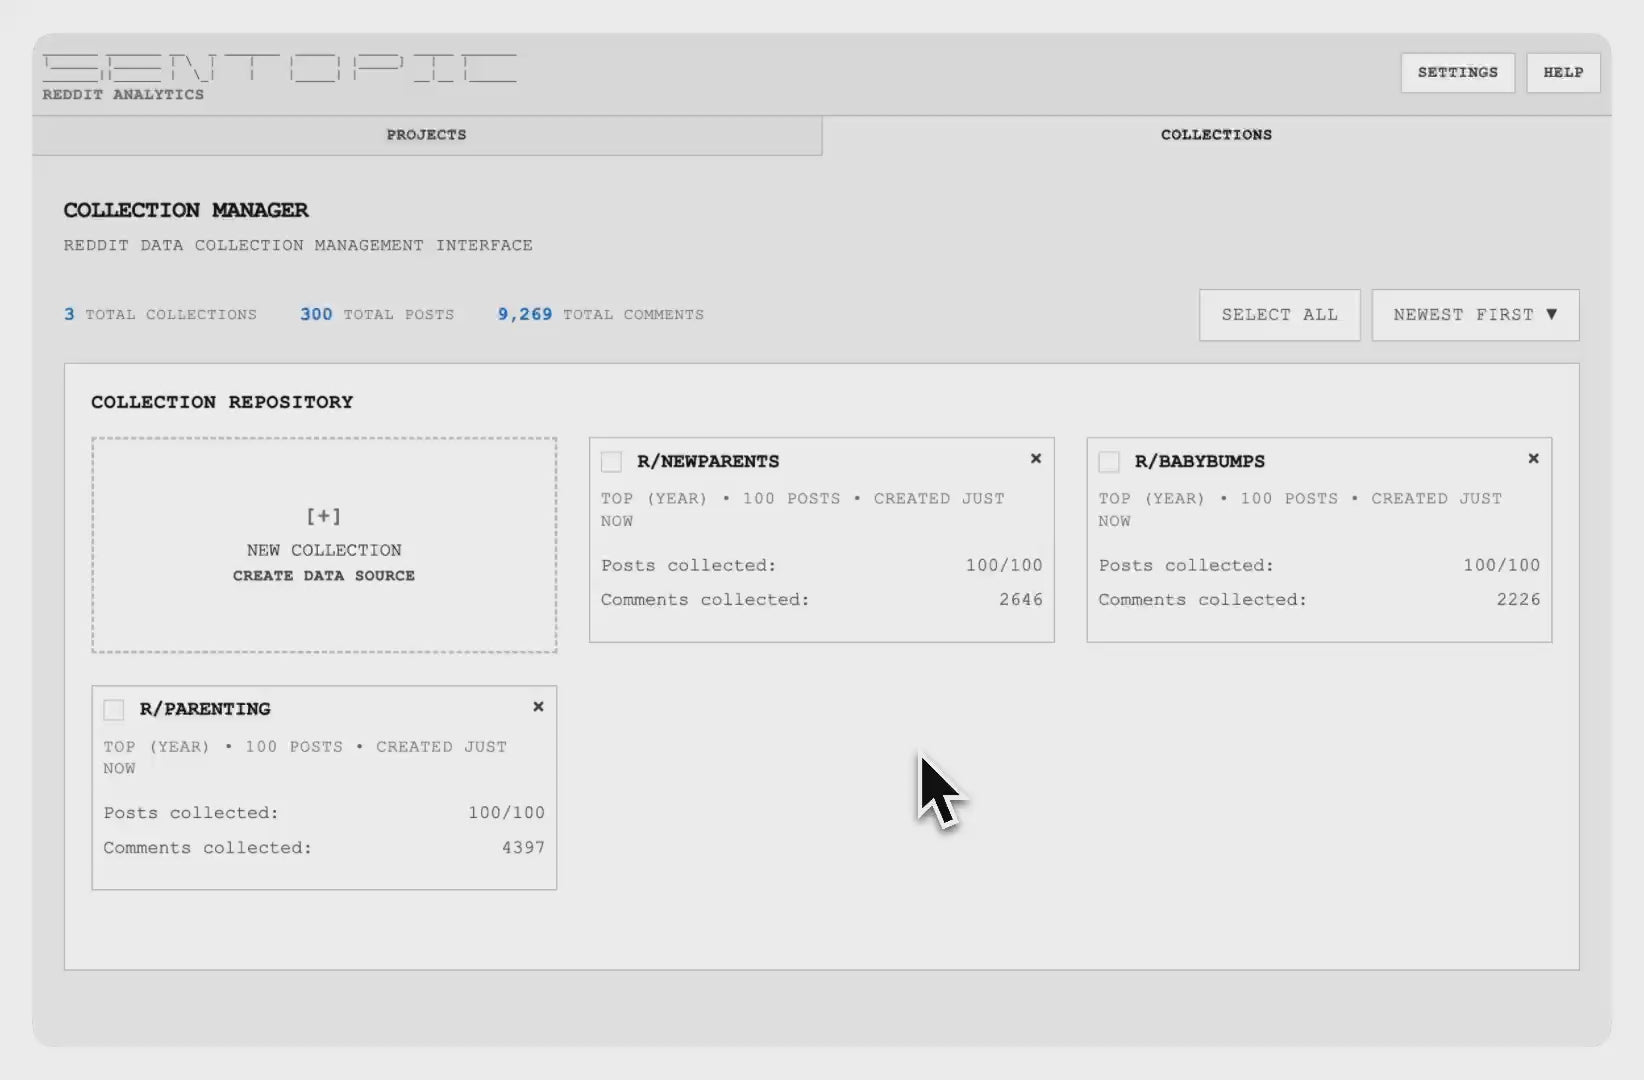Select the Collections tab

pyautogui.click(x=1216, y=135)
